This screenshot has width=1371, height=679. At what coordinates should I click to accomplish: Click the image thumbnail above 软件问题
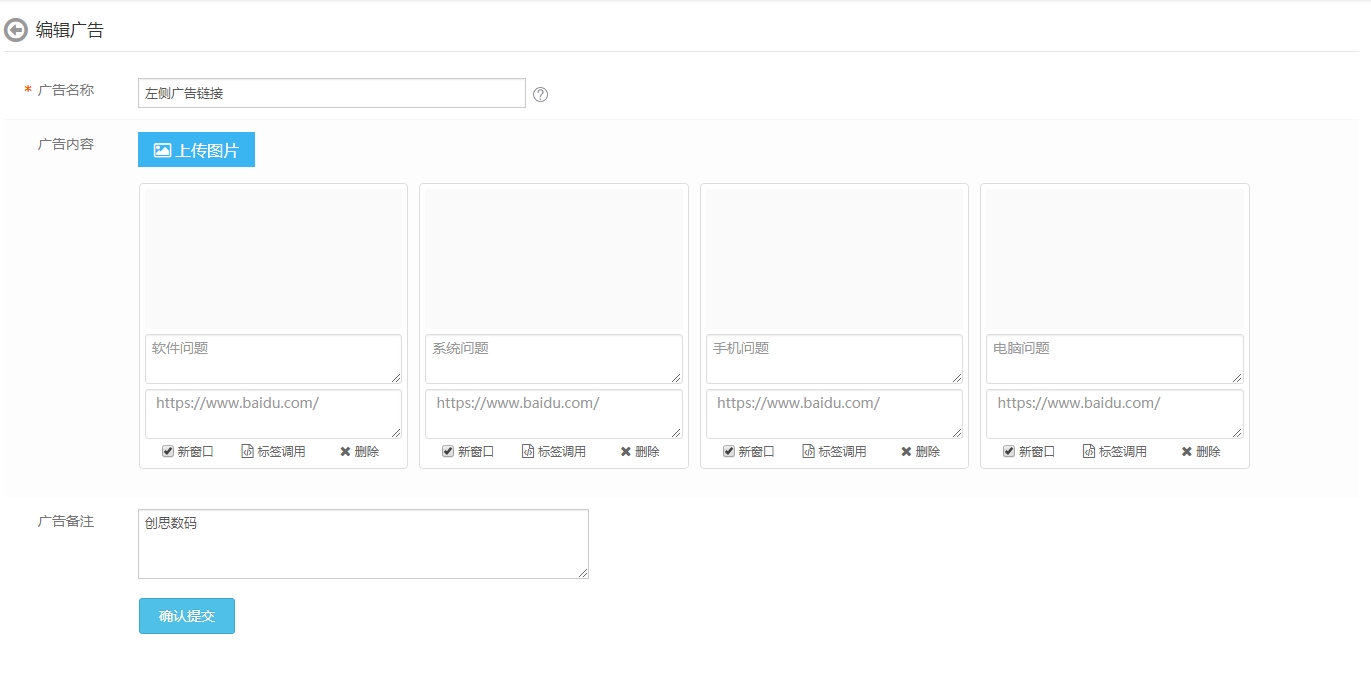(273, 260)
